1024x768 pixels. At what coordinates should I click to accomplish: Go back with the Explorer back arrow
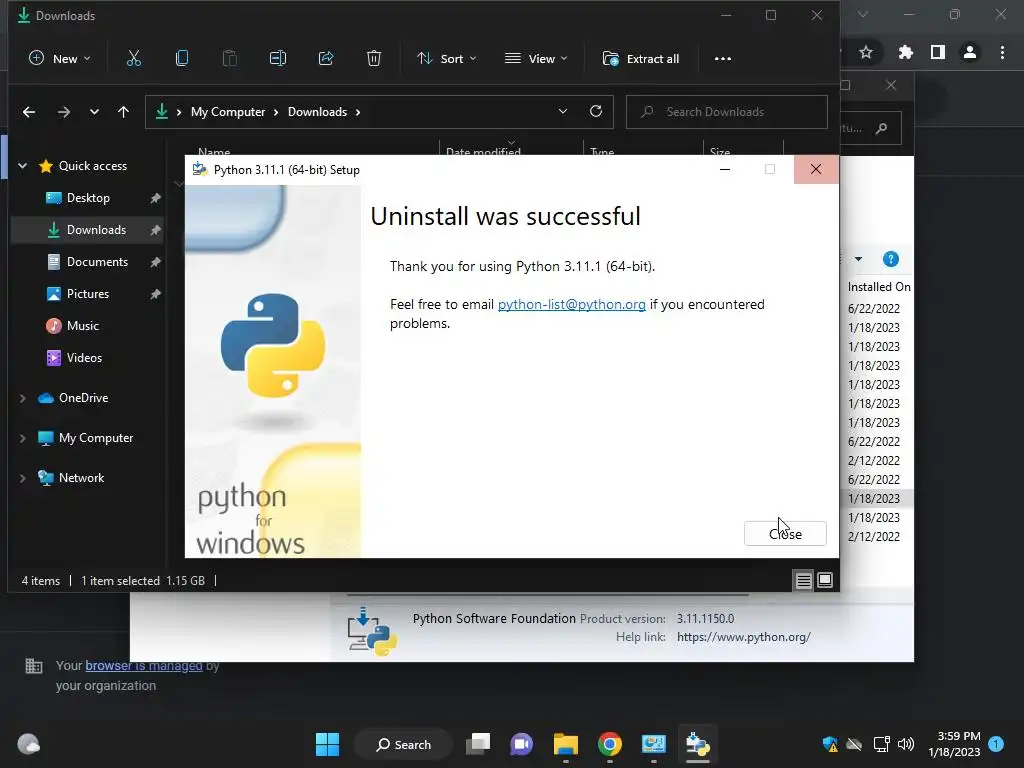(x=29, y=112)
